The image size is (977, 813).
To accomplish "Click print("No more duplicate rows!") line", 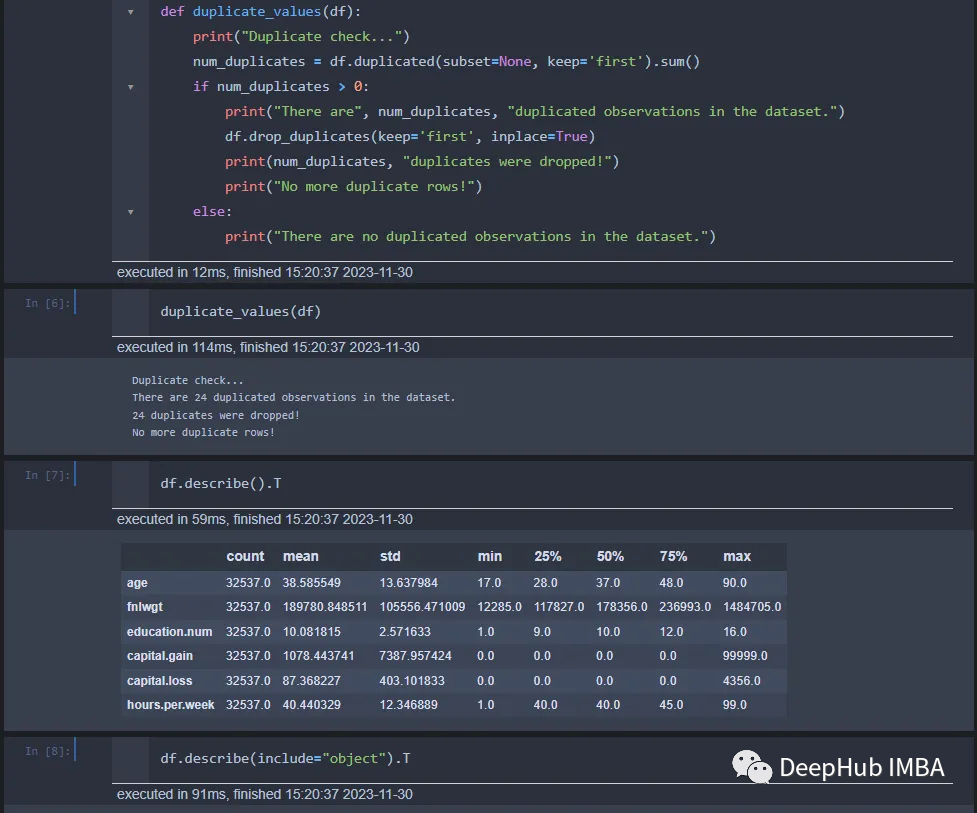I will point(353,187).
